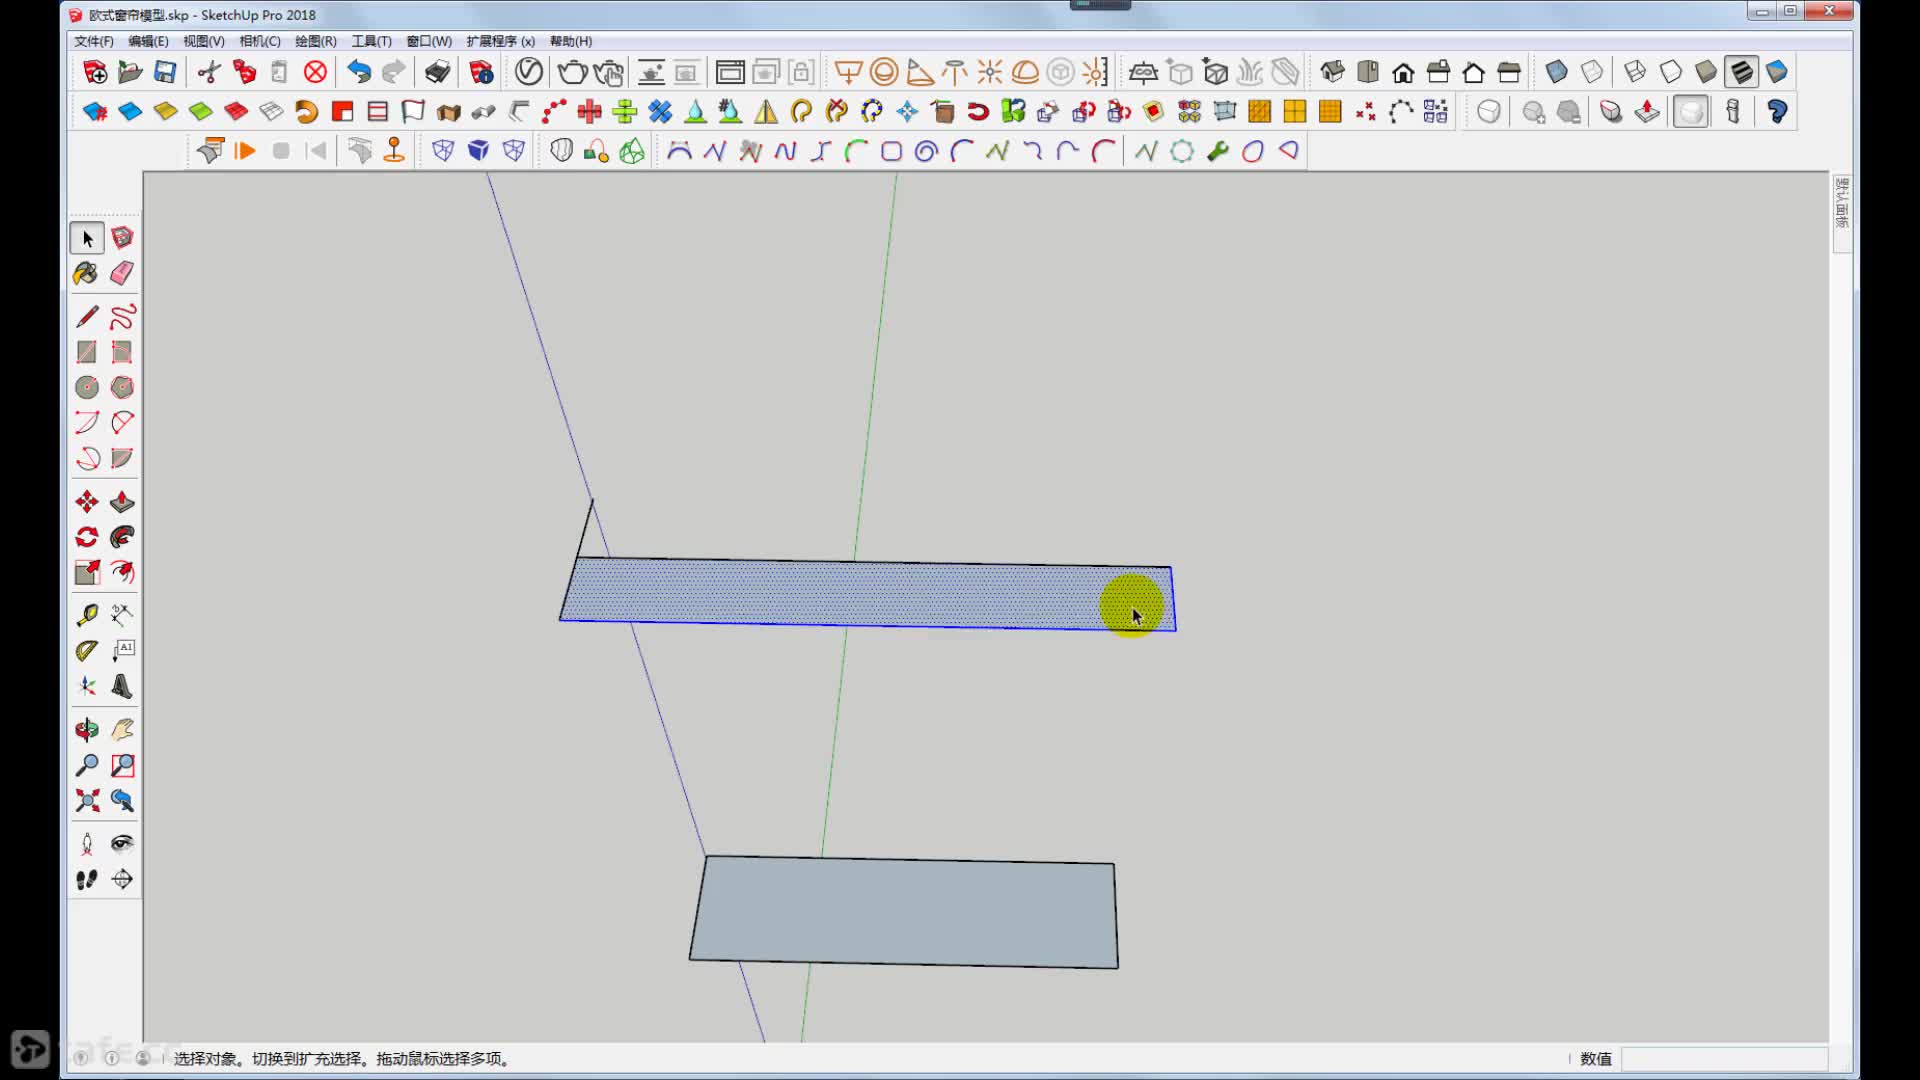
Task: Choose the Paint Bucket tool
Action: click(x=87, y=273)
